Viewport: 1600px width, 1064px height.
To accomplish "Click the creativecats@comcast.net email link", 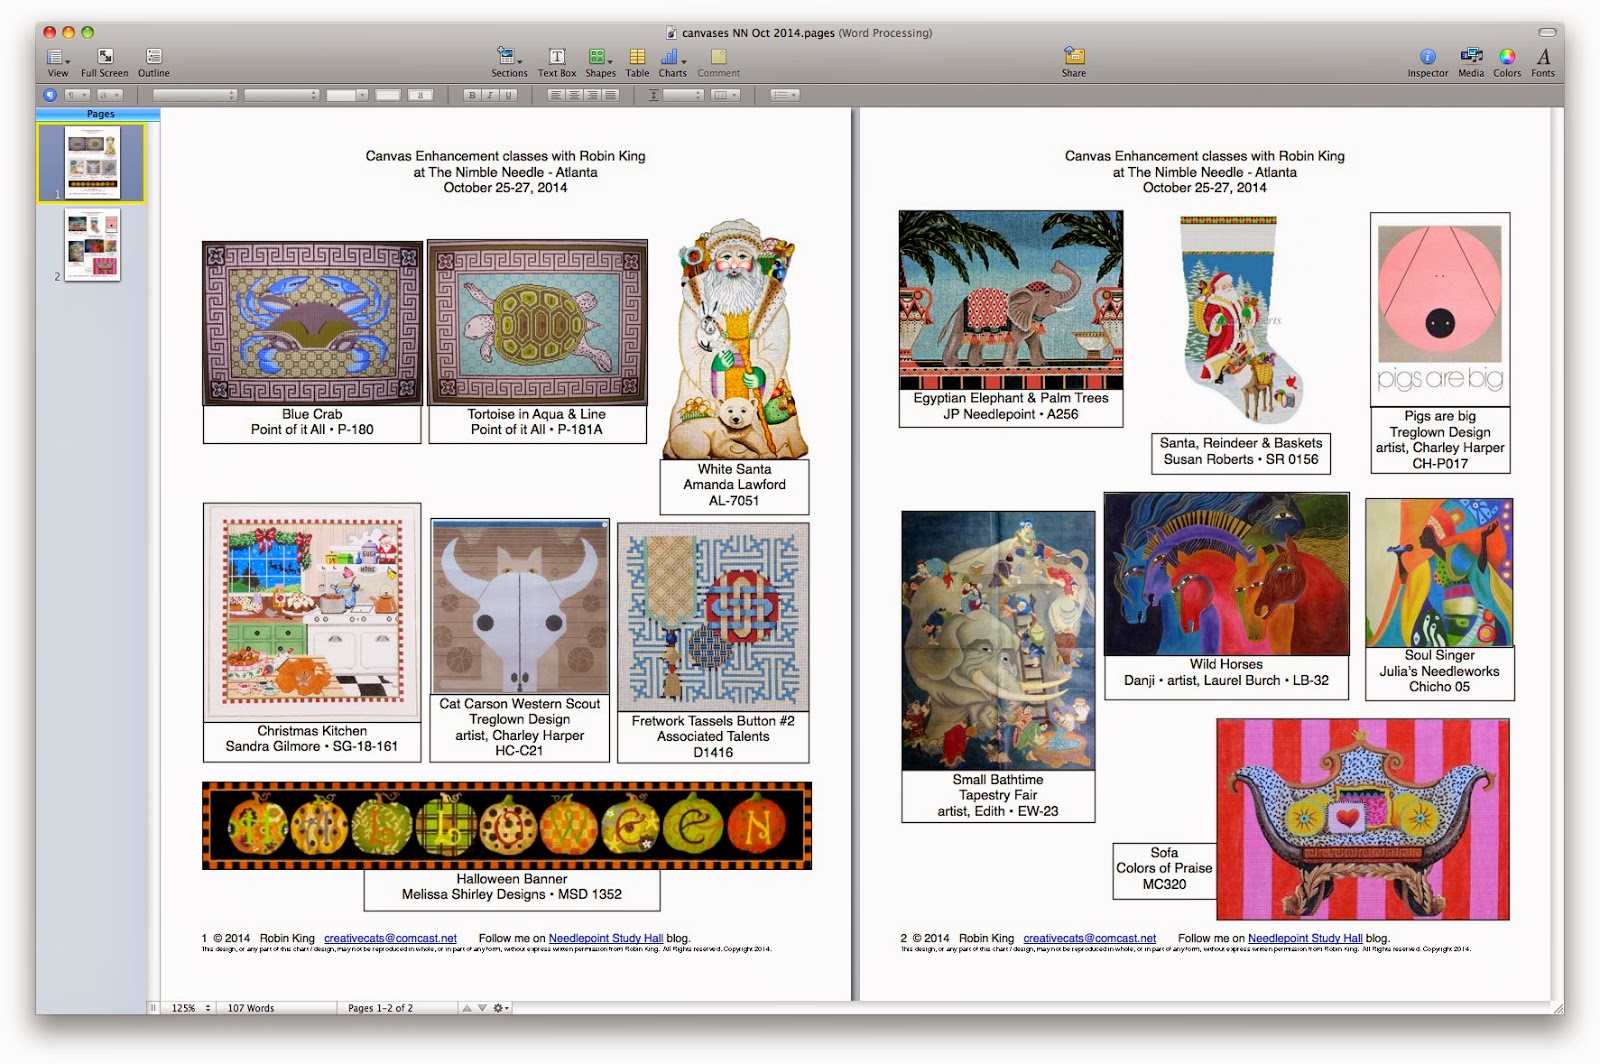I will point(390,938).
